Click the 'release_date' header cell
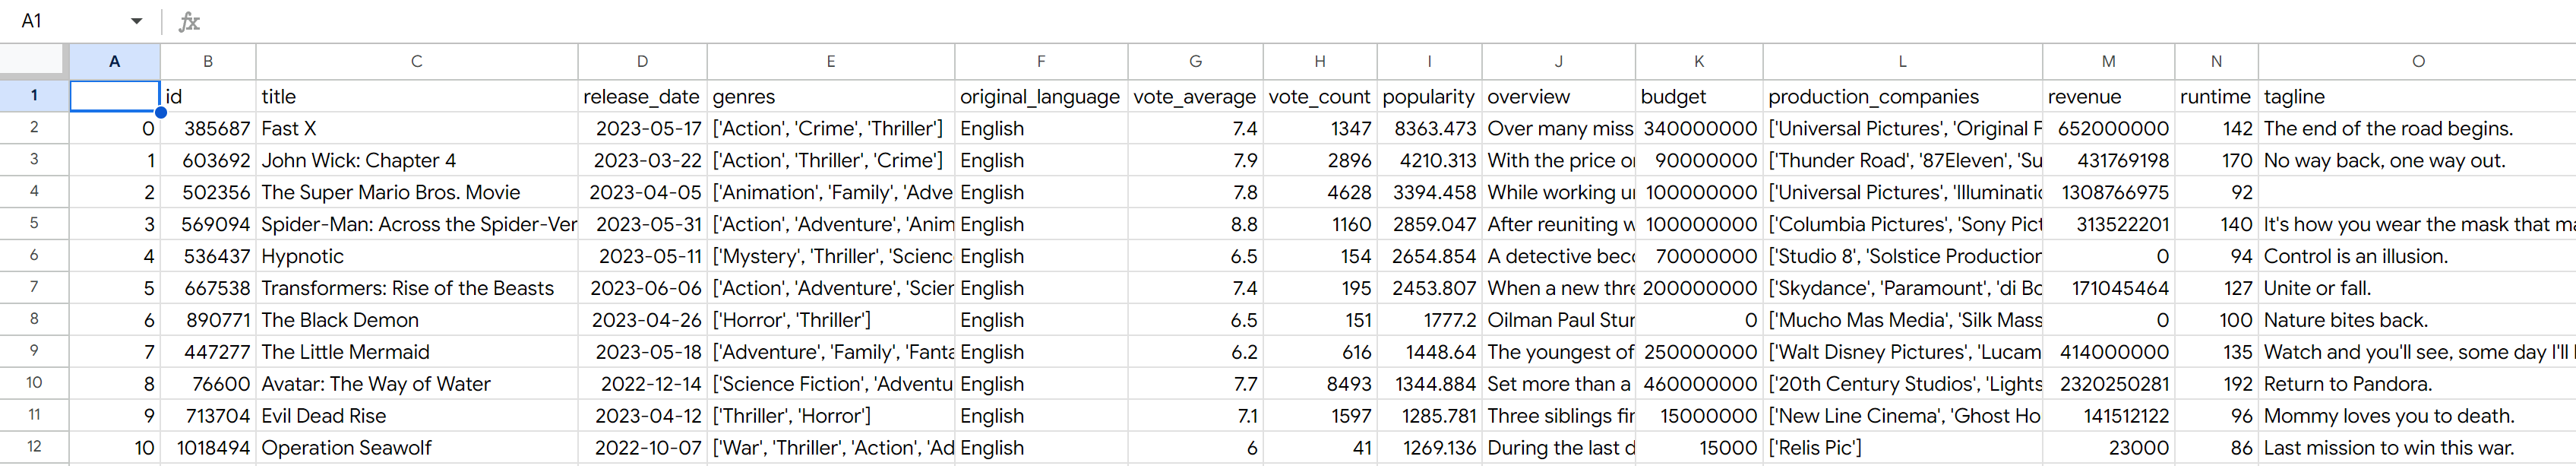2576x466 pixels. tap(641, 97)
